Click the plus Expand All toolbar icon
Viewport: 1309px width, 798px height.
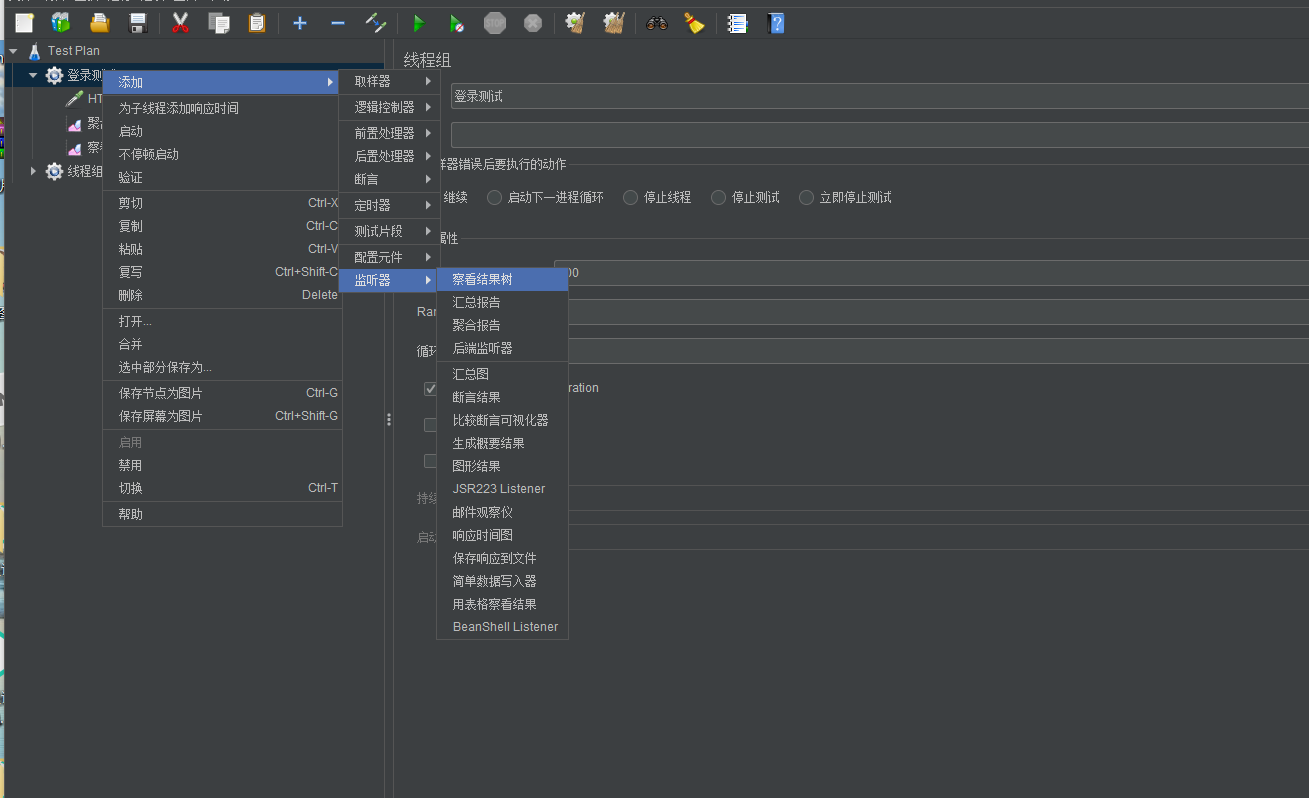point(299,22)
